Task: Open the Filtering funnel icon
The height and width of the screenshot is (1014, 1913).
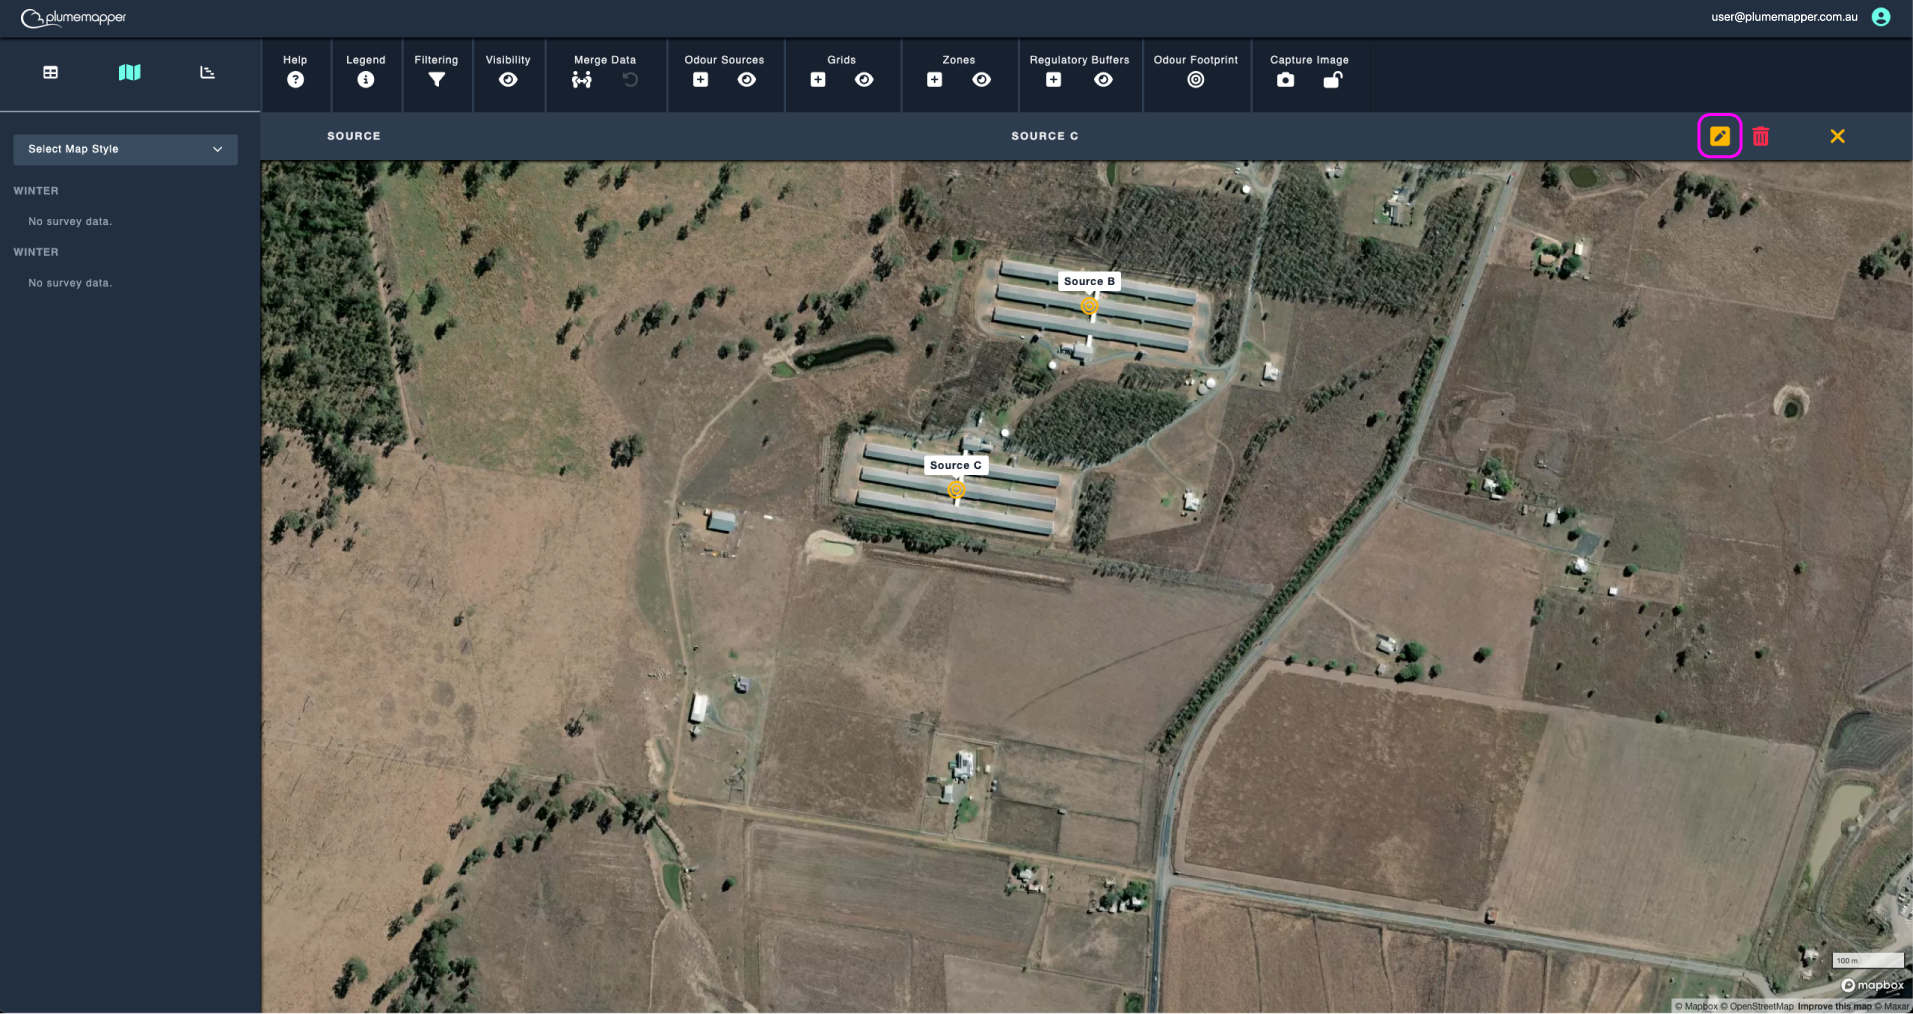Action: tap(436, 80)
